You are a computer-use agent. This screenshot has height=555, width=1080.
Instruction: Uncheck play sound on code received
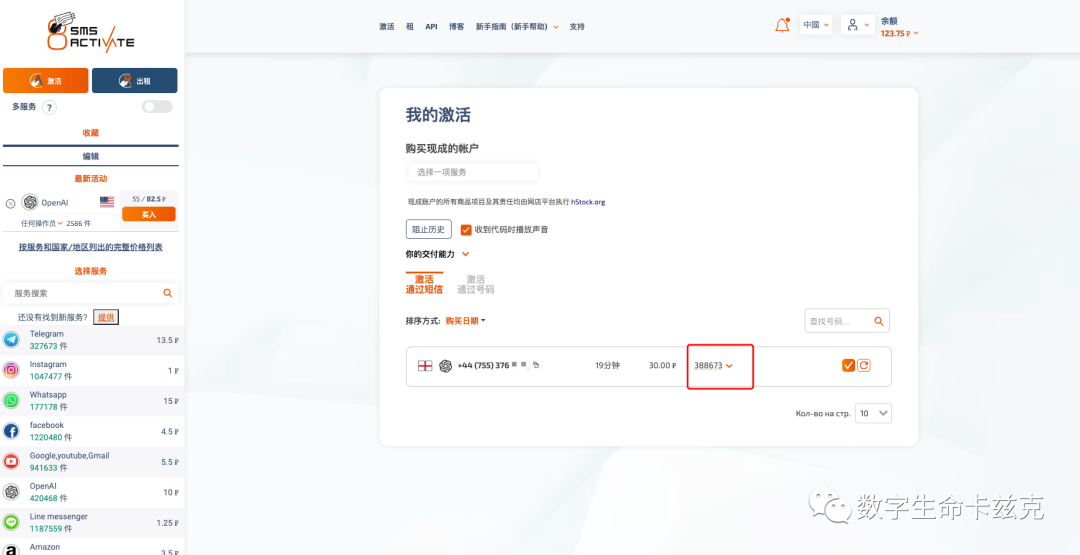pos(466,229)
